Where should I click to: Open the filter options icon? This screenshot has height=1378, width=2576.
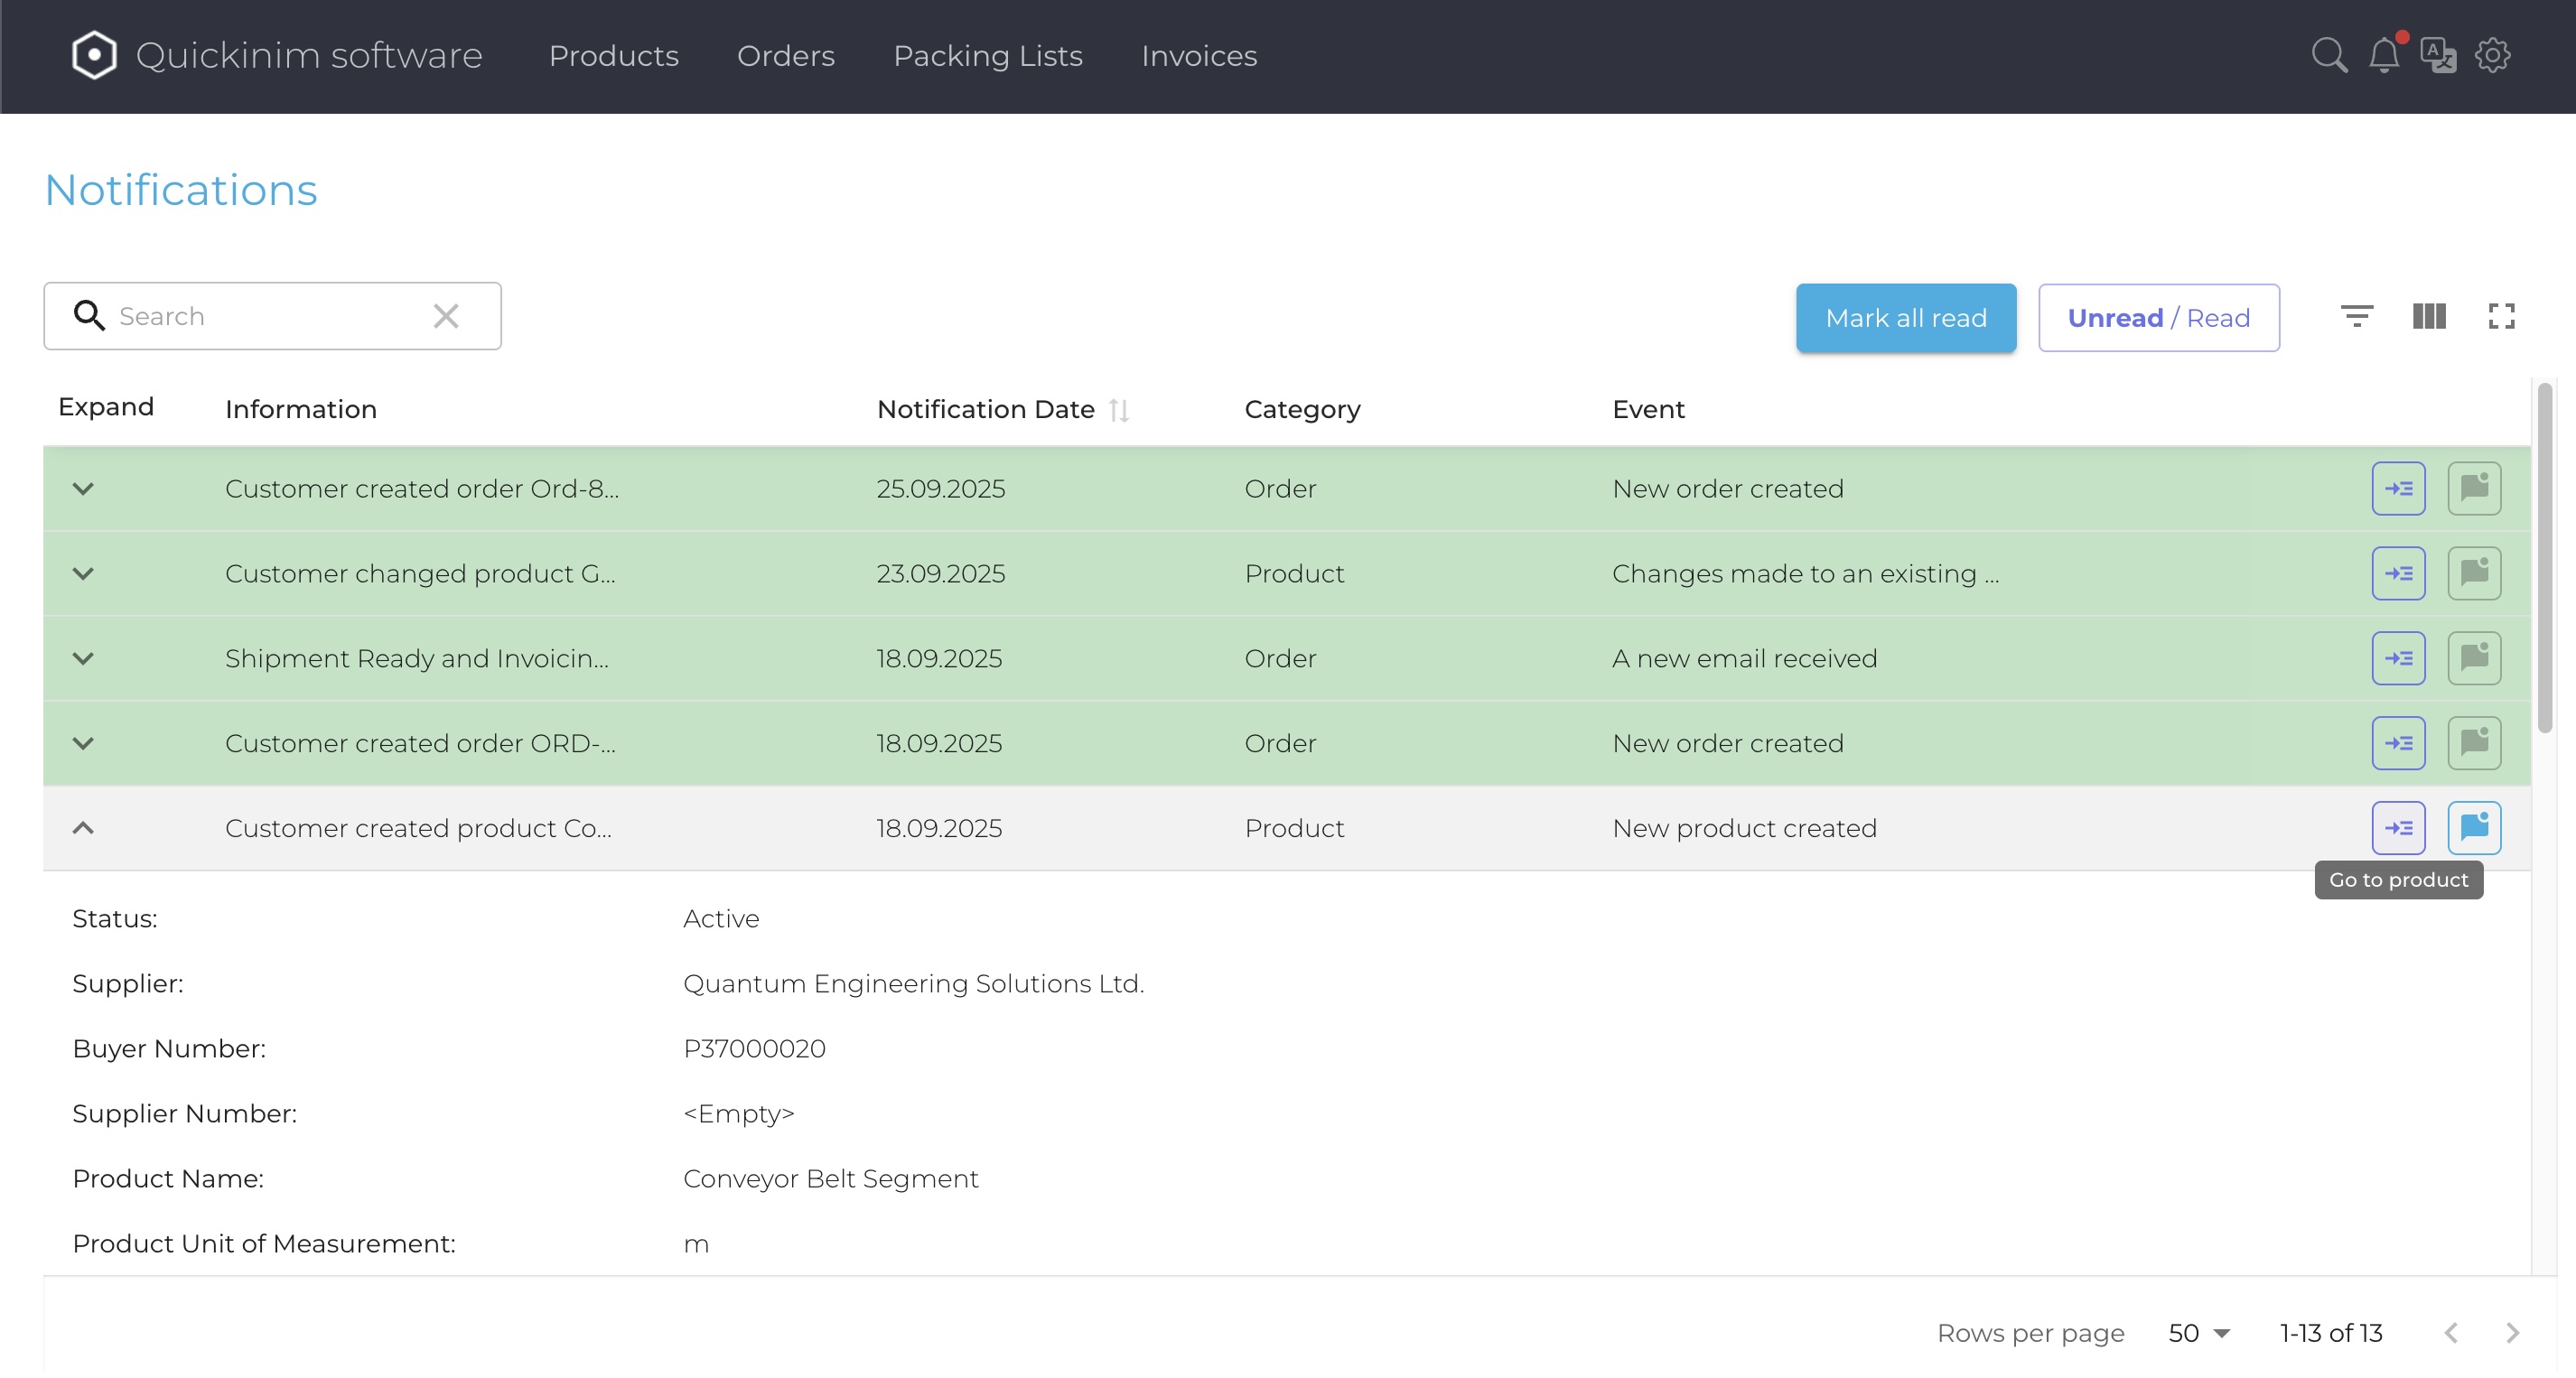tap(2358, 316)
